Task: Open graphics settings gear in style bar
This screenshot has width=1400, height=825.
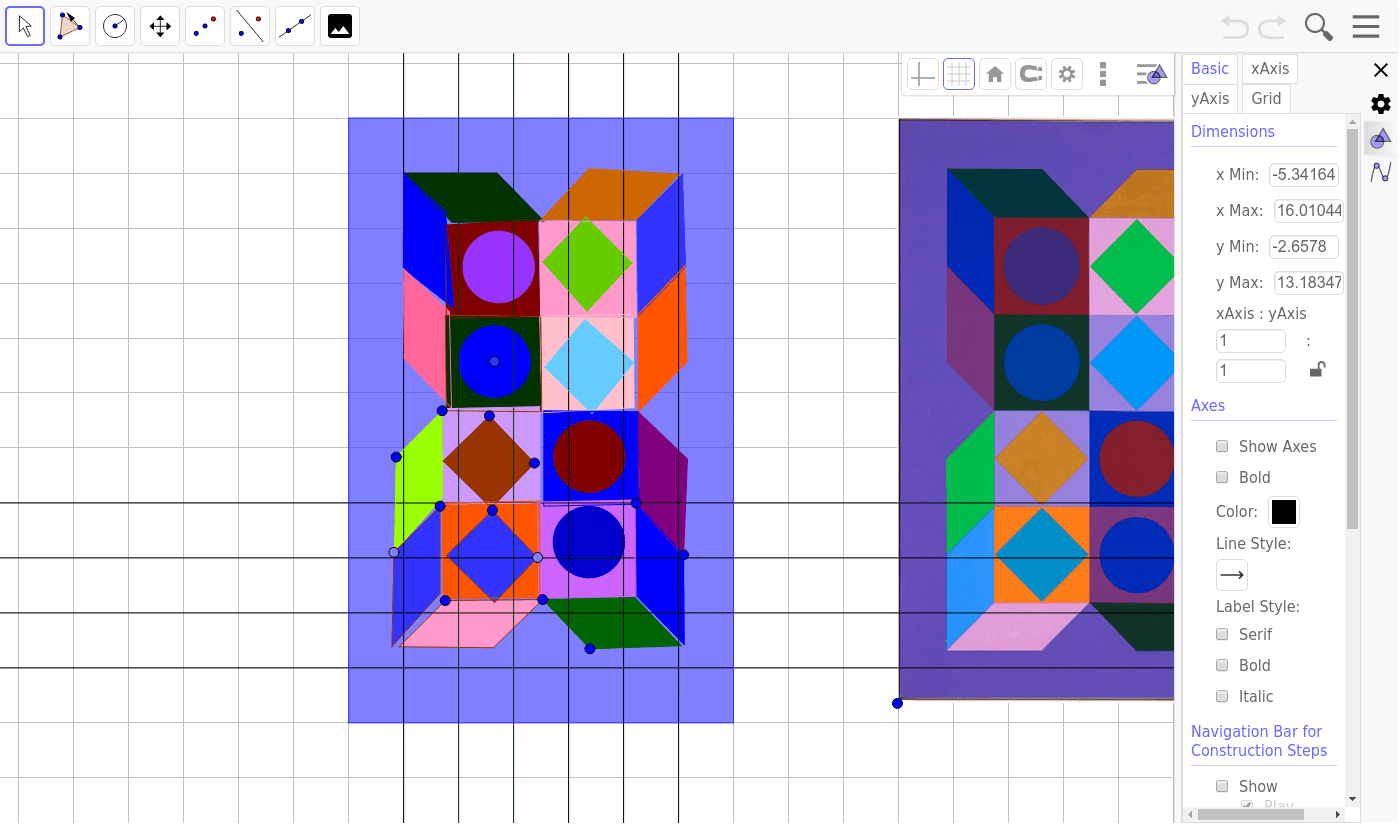Action: (x=1067, y=74)
